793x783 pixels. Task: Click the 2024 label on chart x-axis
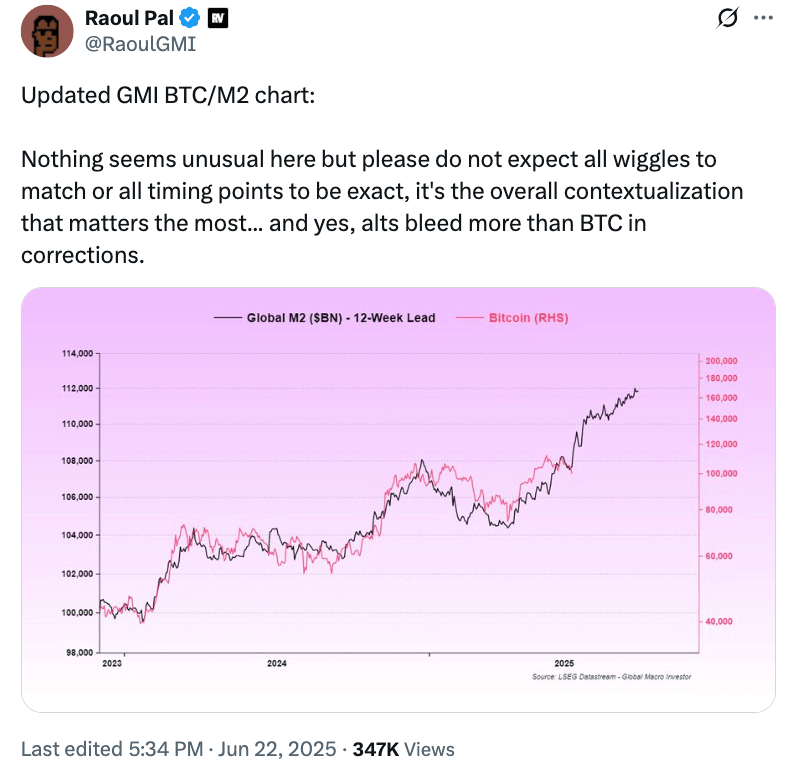click(x=277, y=663)
